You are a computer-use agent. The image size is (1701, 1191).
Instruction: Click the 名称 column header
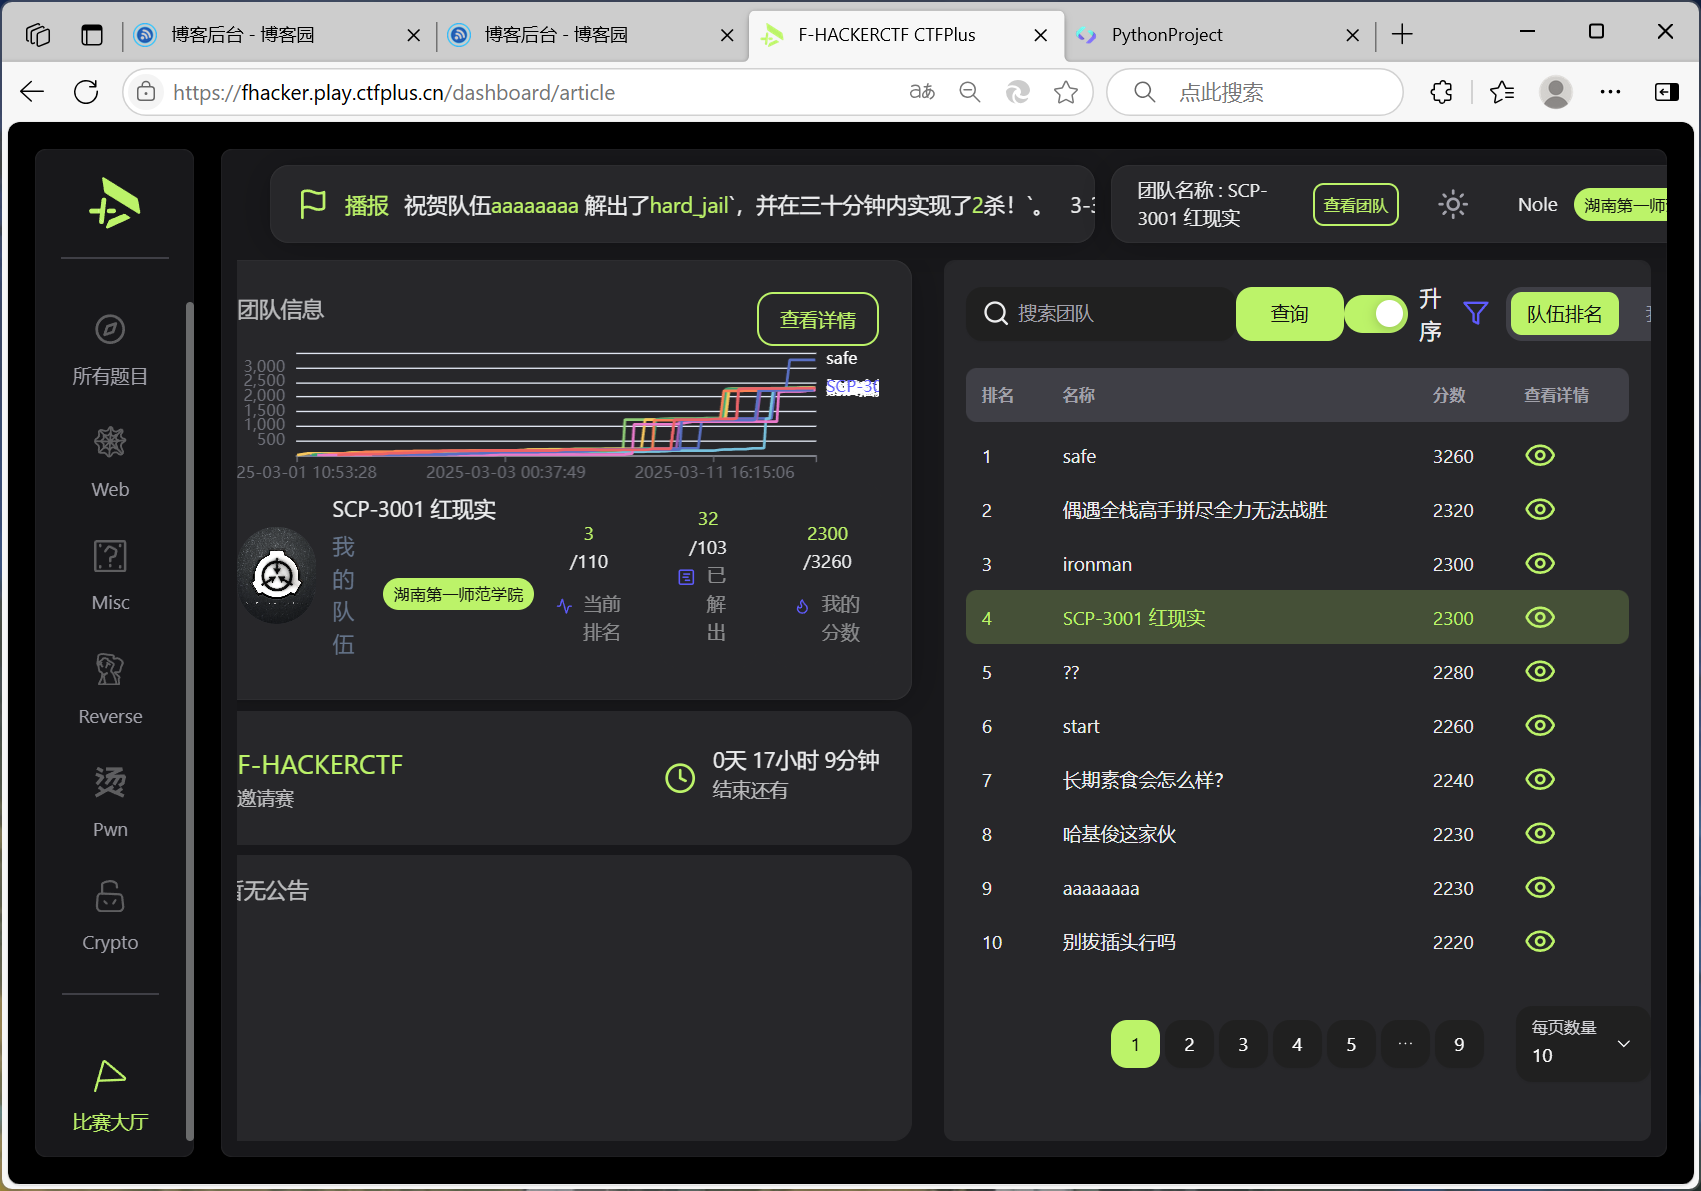(x=1078, y=395)
